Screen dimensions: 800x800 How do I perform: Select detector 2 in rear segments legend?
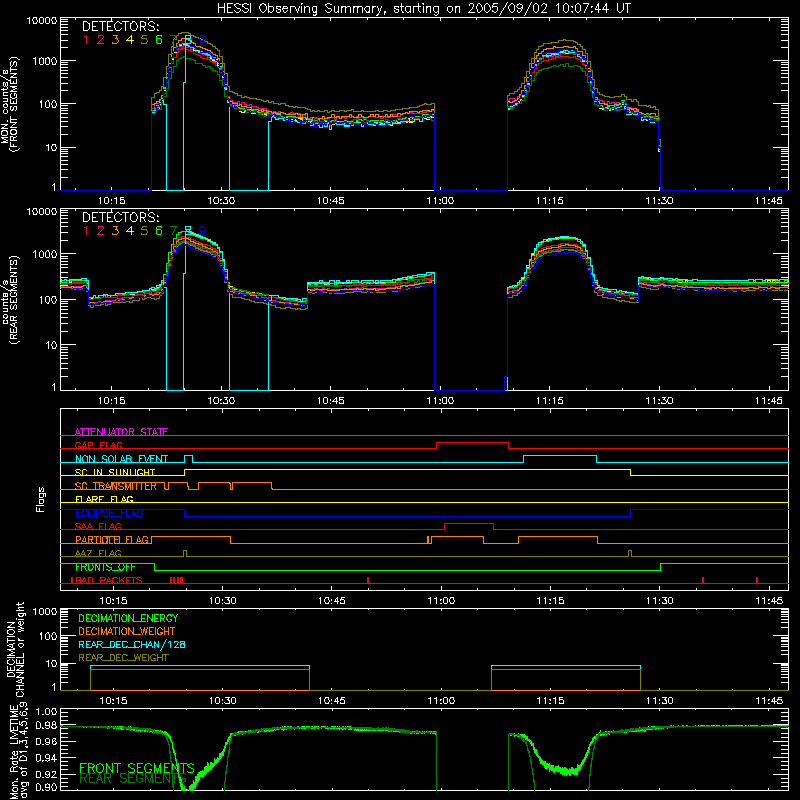(101, 231)
